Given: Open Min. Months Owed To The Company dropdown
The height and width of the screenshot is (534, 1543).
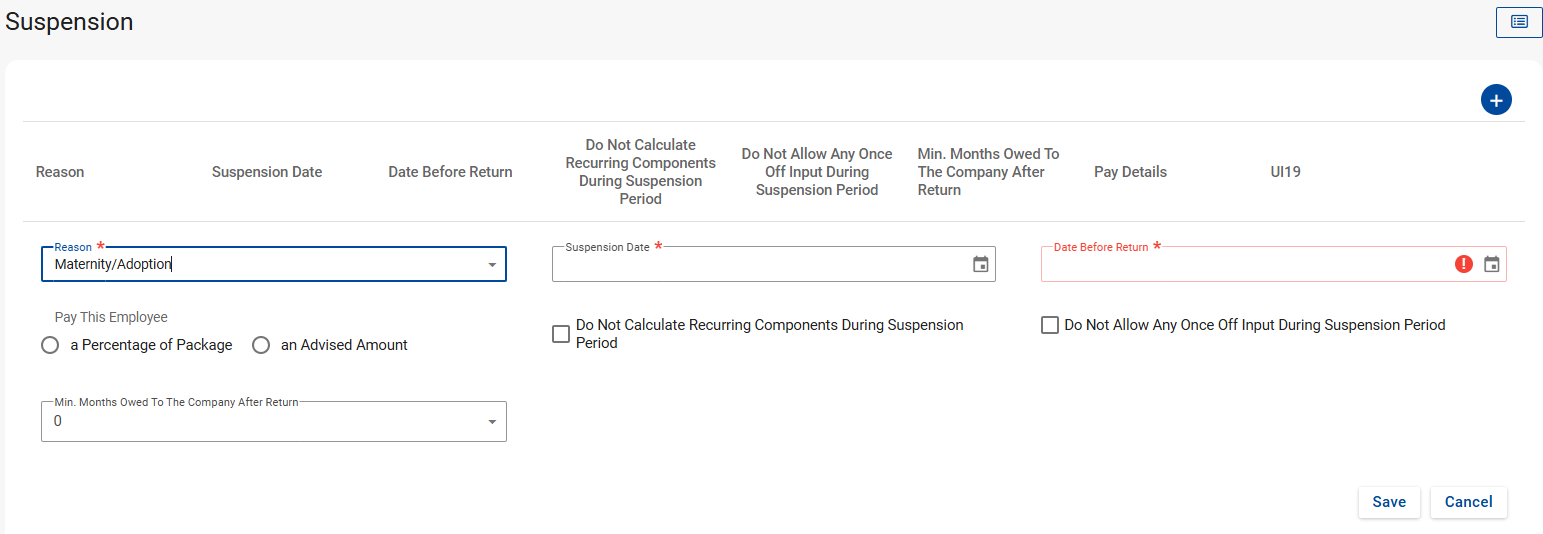Looking at the screenshot, I should click(x=491, y=422).
